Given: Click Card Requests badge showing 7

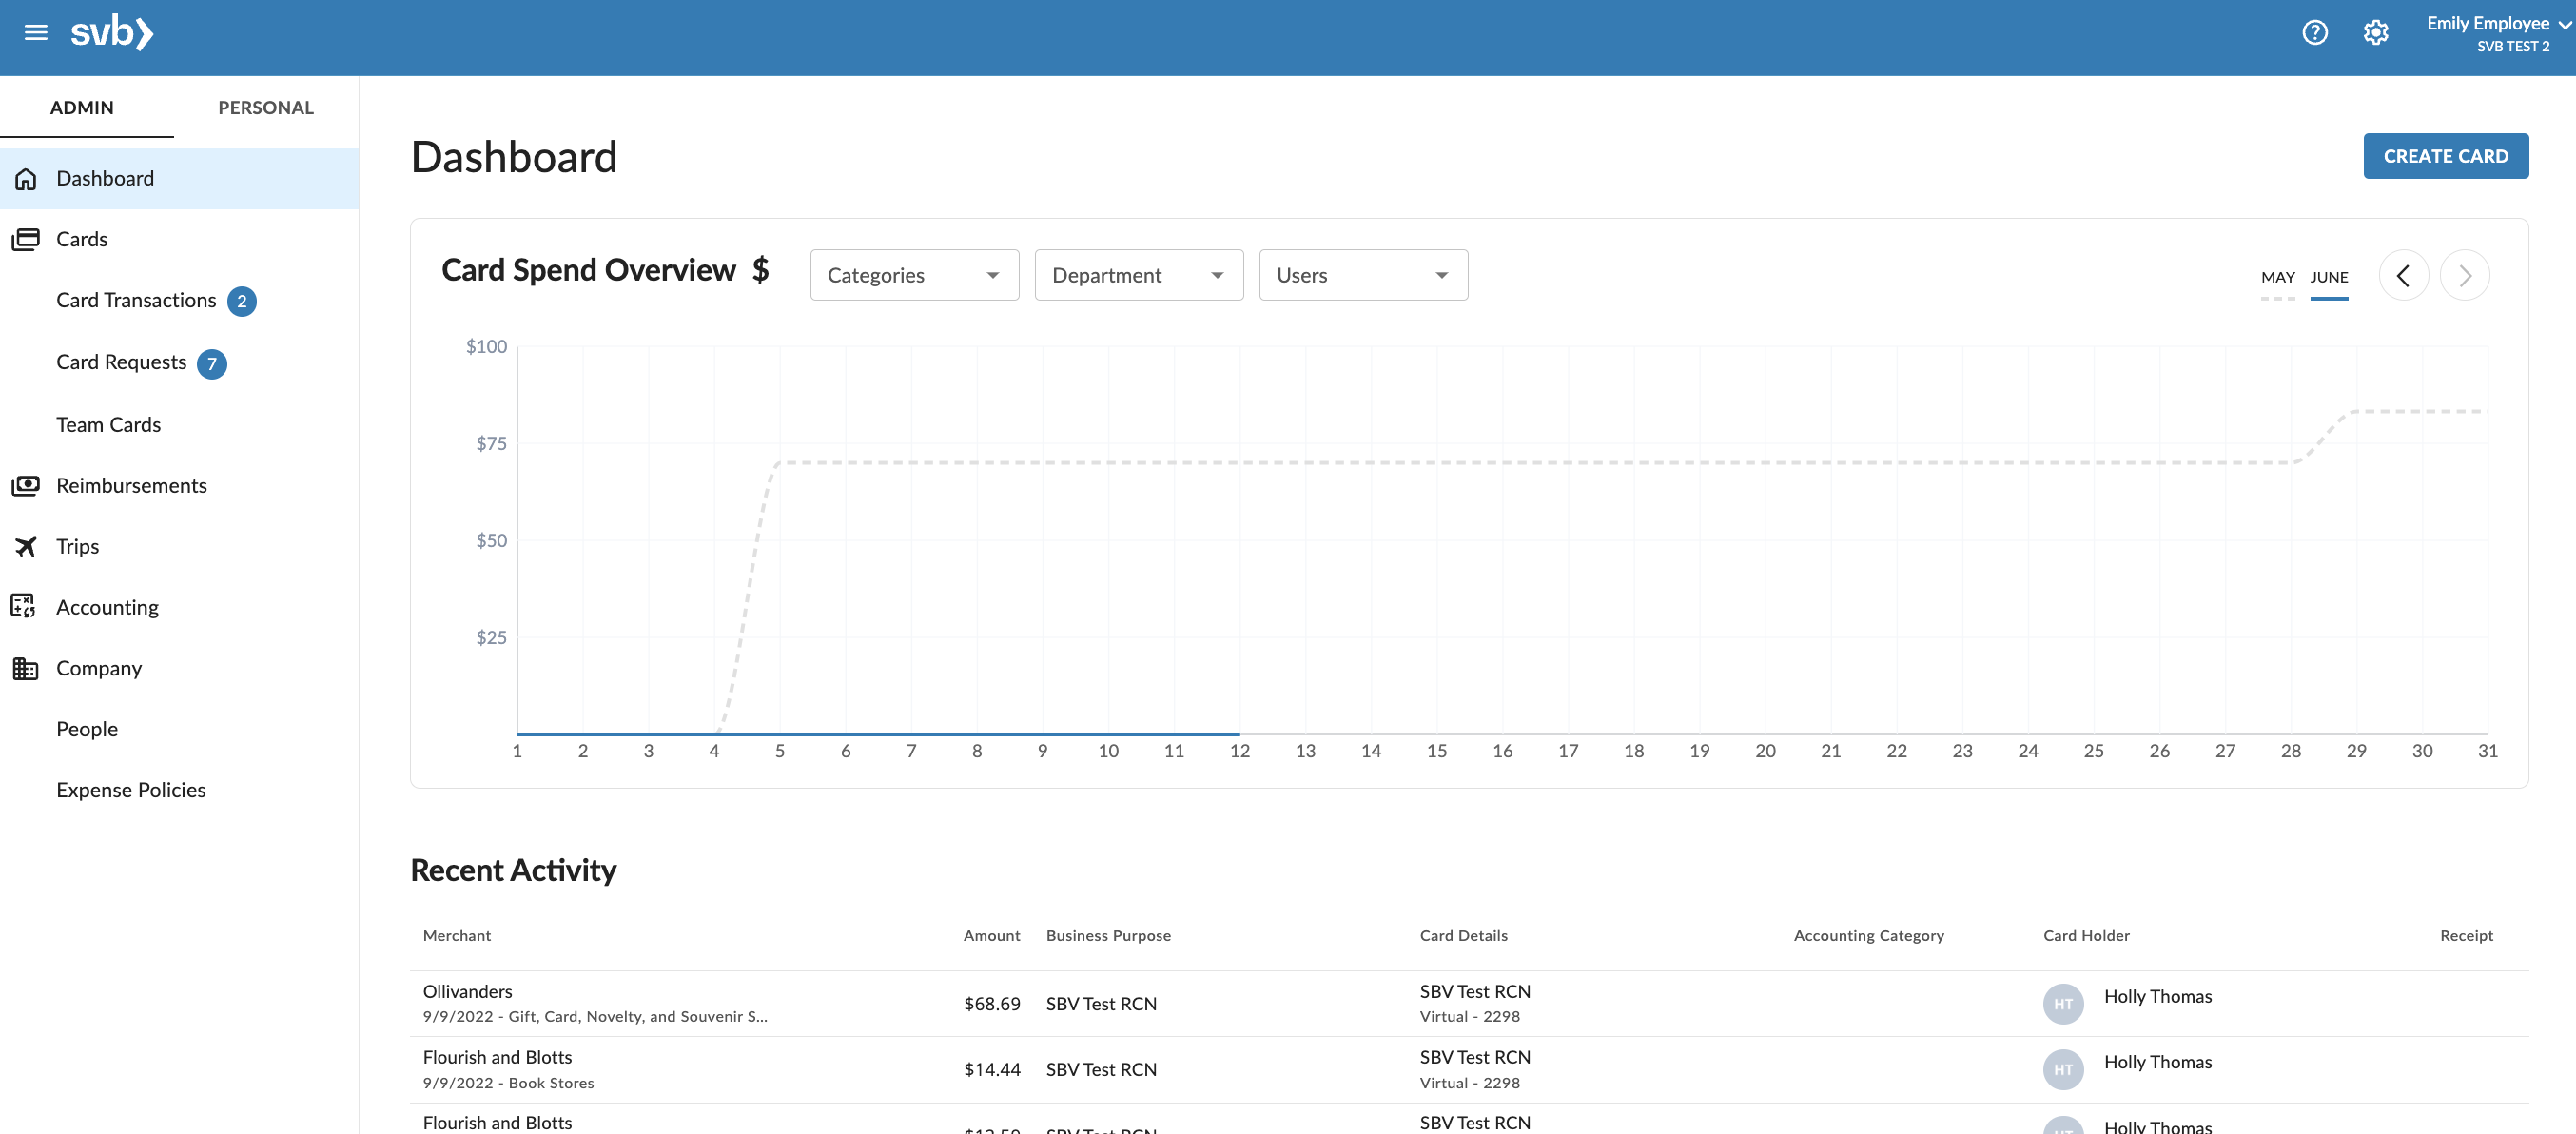Looking at the screenshot, I should tap(212, 364).
